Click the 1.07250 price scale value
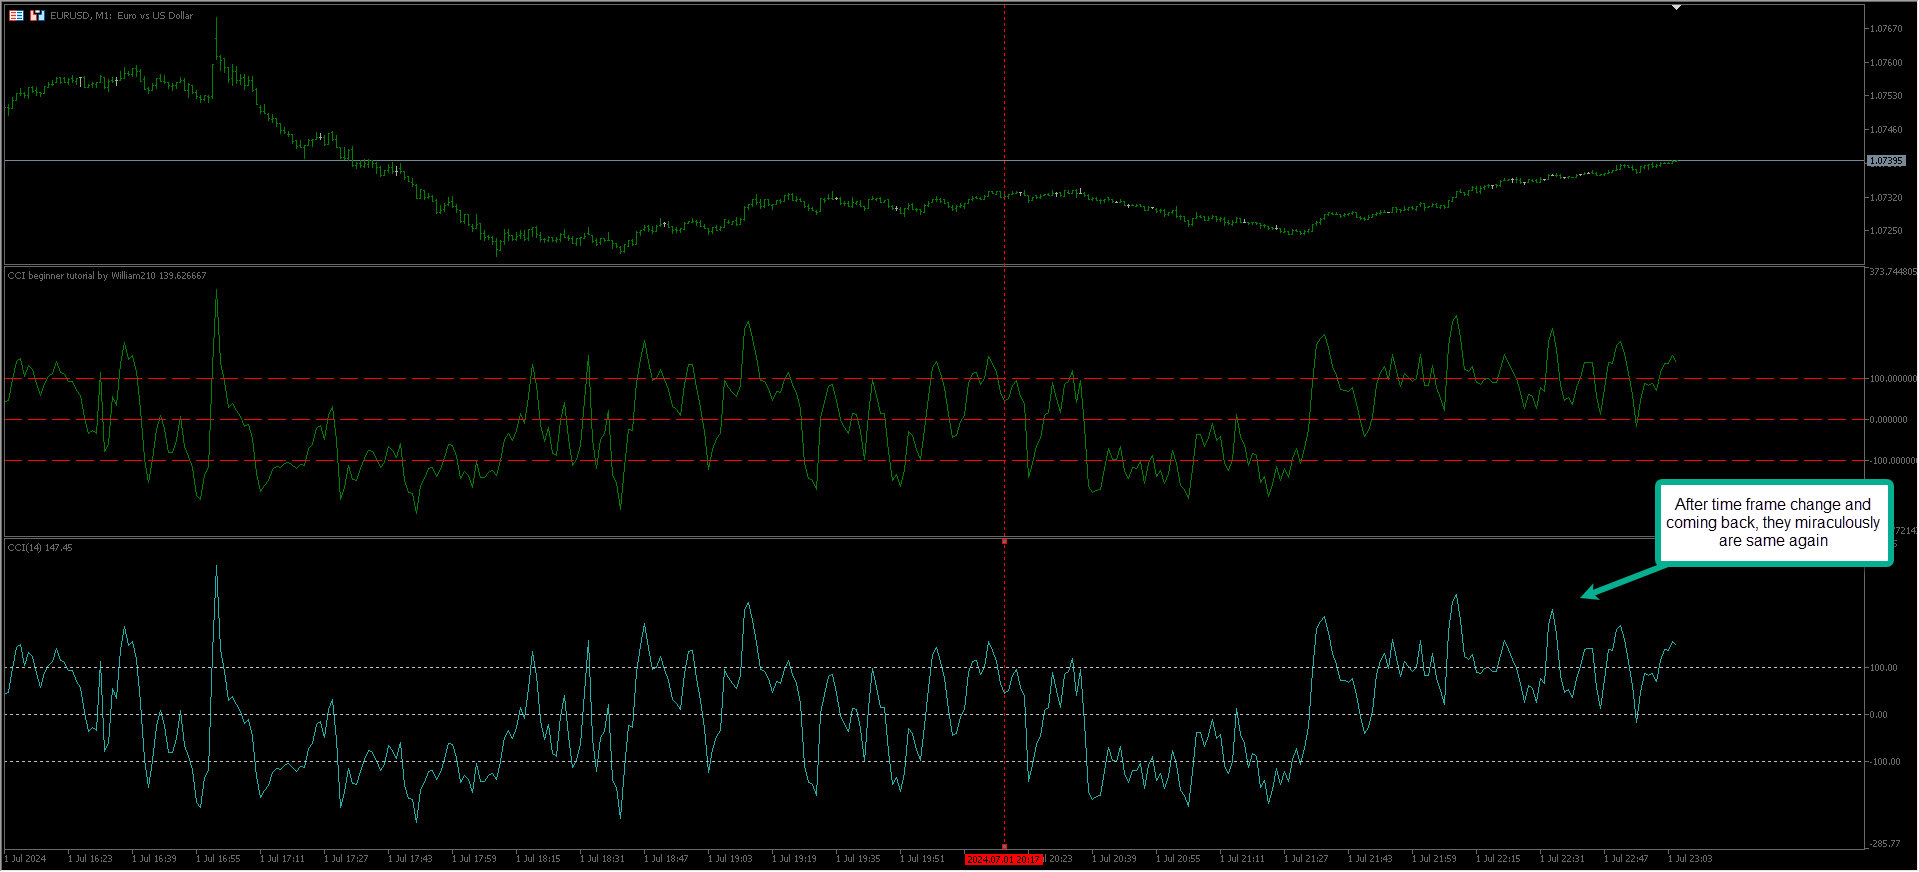 (1886, 230)
